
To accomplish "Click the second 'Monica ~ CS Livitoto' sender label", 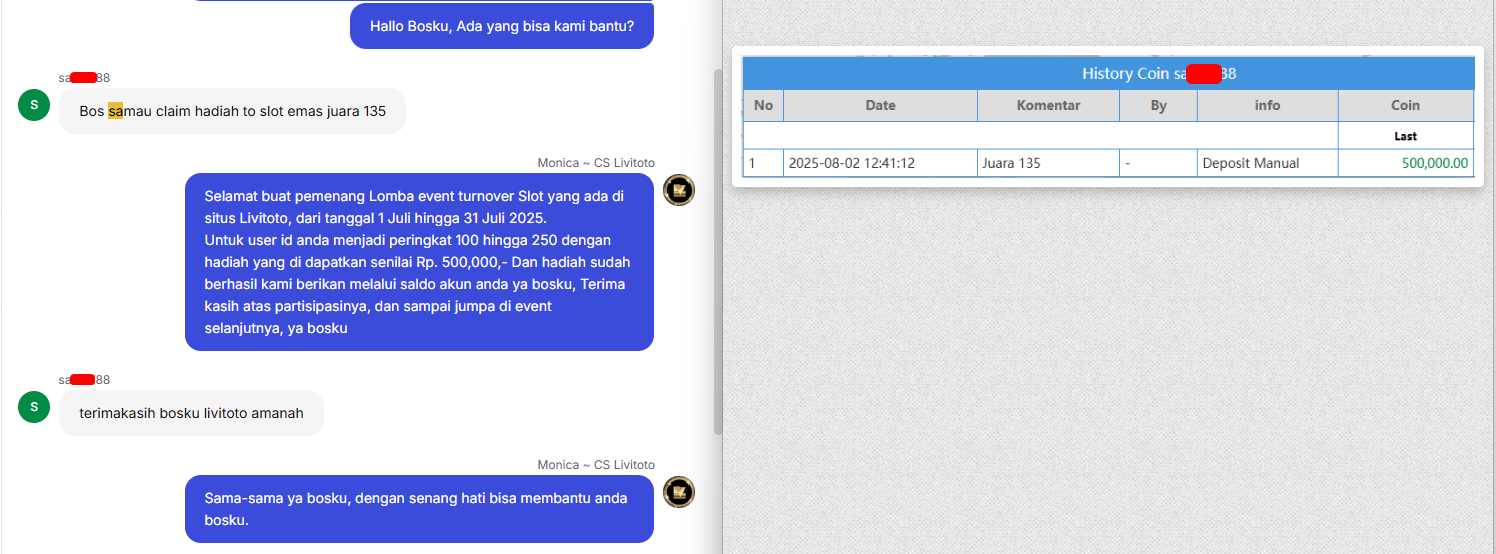I will tap(596, 465).
